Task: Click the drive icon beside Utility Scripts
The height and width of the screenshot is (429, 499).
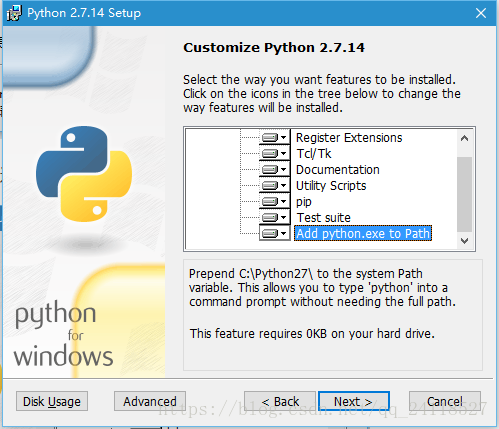Action: coord(275,185)
